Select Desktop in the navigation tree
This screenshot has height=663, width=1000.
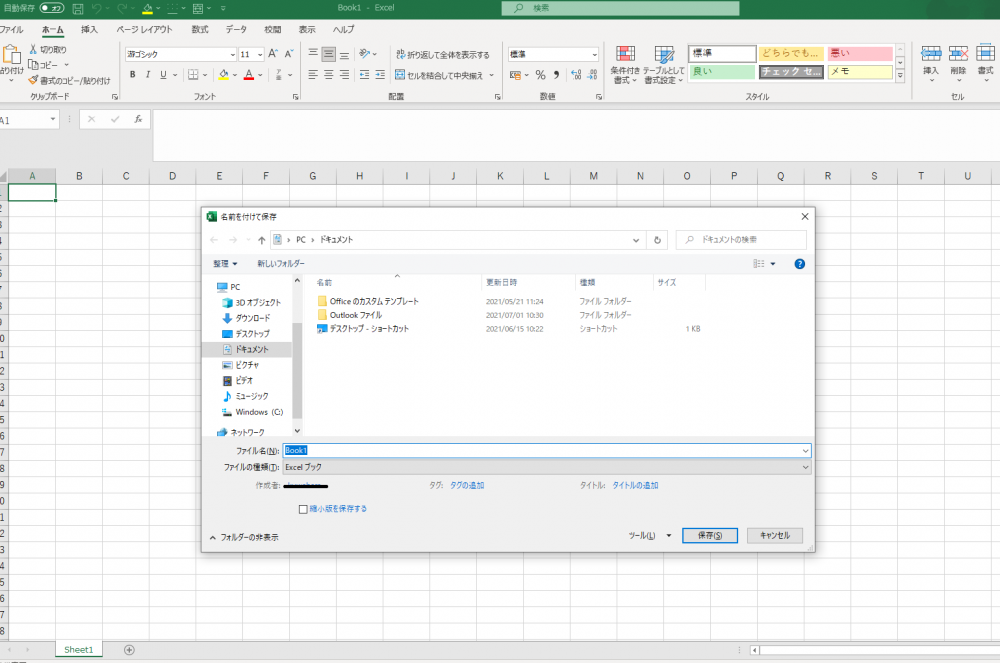(246, 333)
